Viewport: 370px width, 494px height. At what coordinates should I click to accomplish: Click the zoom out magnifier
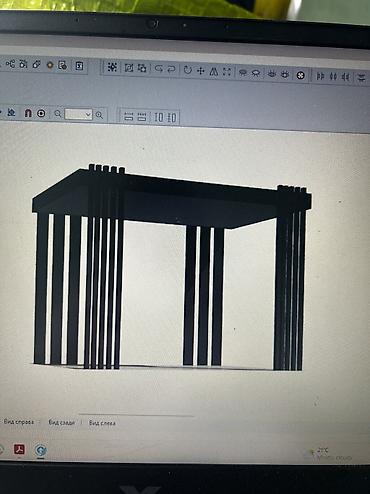pyautogui.click(x=58, y=114)
